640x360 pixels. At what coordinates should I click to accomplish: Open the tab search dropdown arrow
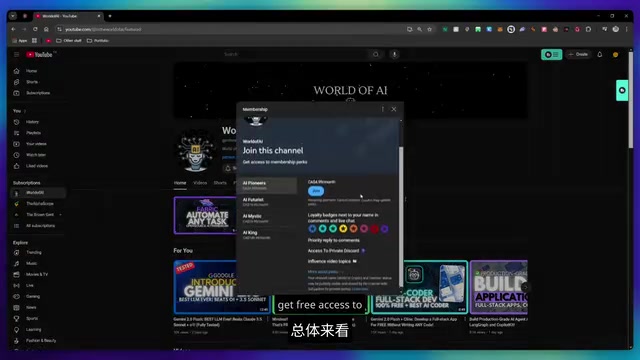(x=13, y=16)
